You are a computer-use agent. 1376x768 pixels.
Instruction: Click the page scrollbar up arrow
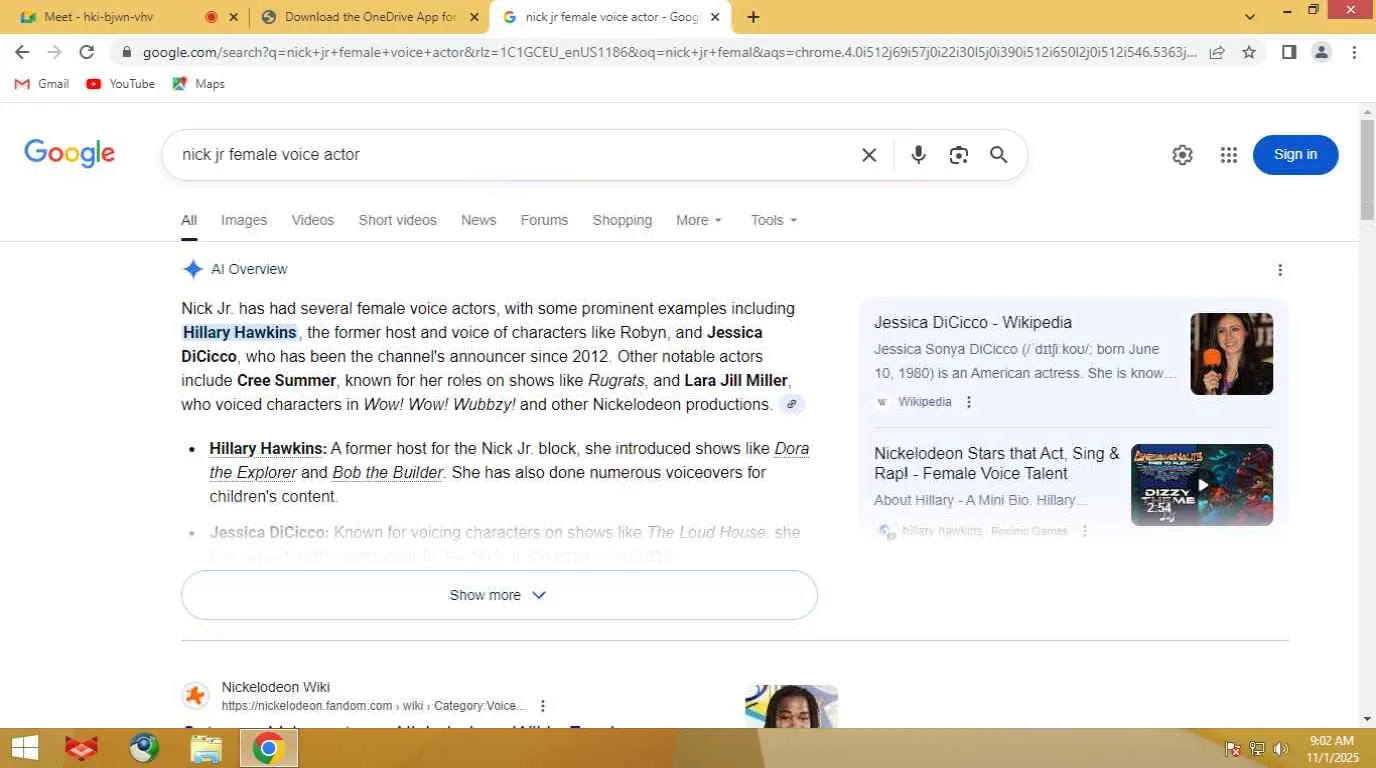[x=1367, y=110]
